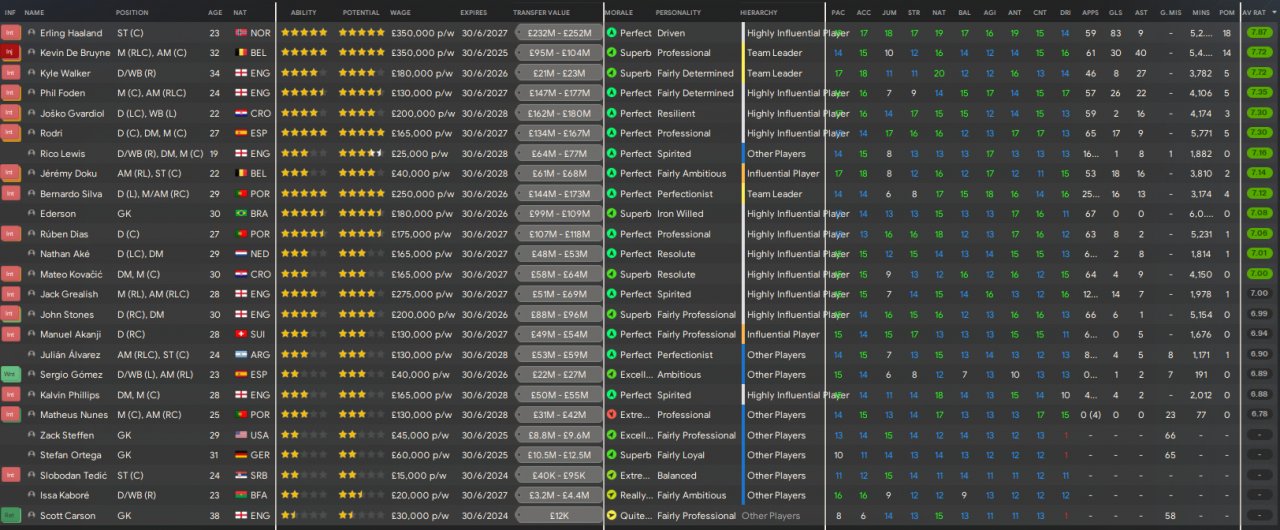Click the person icon next to Zack Steffen

click(32, 435)
